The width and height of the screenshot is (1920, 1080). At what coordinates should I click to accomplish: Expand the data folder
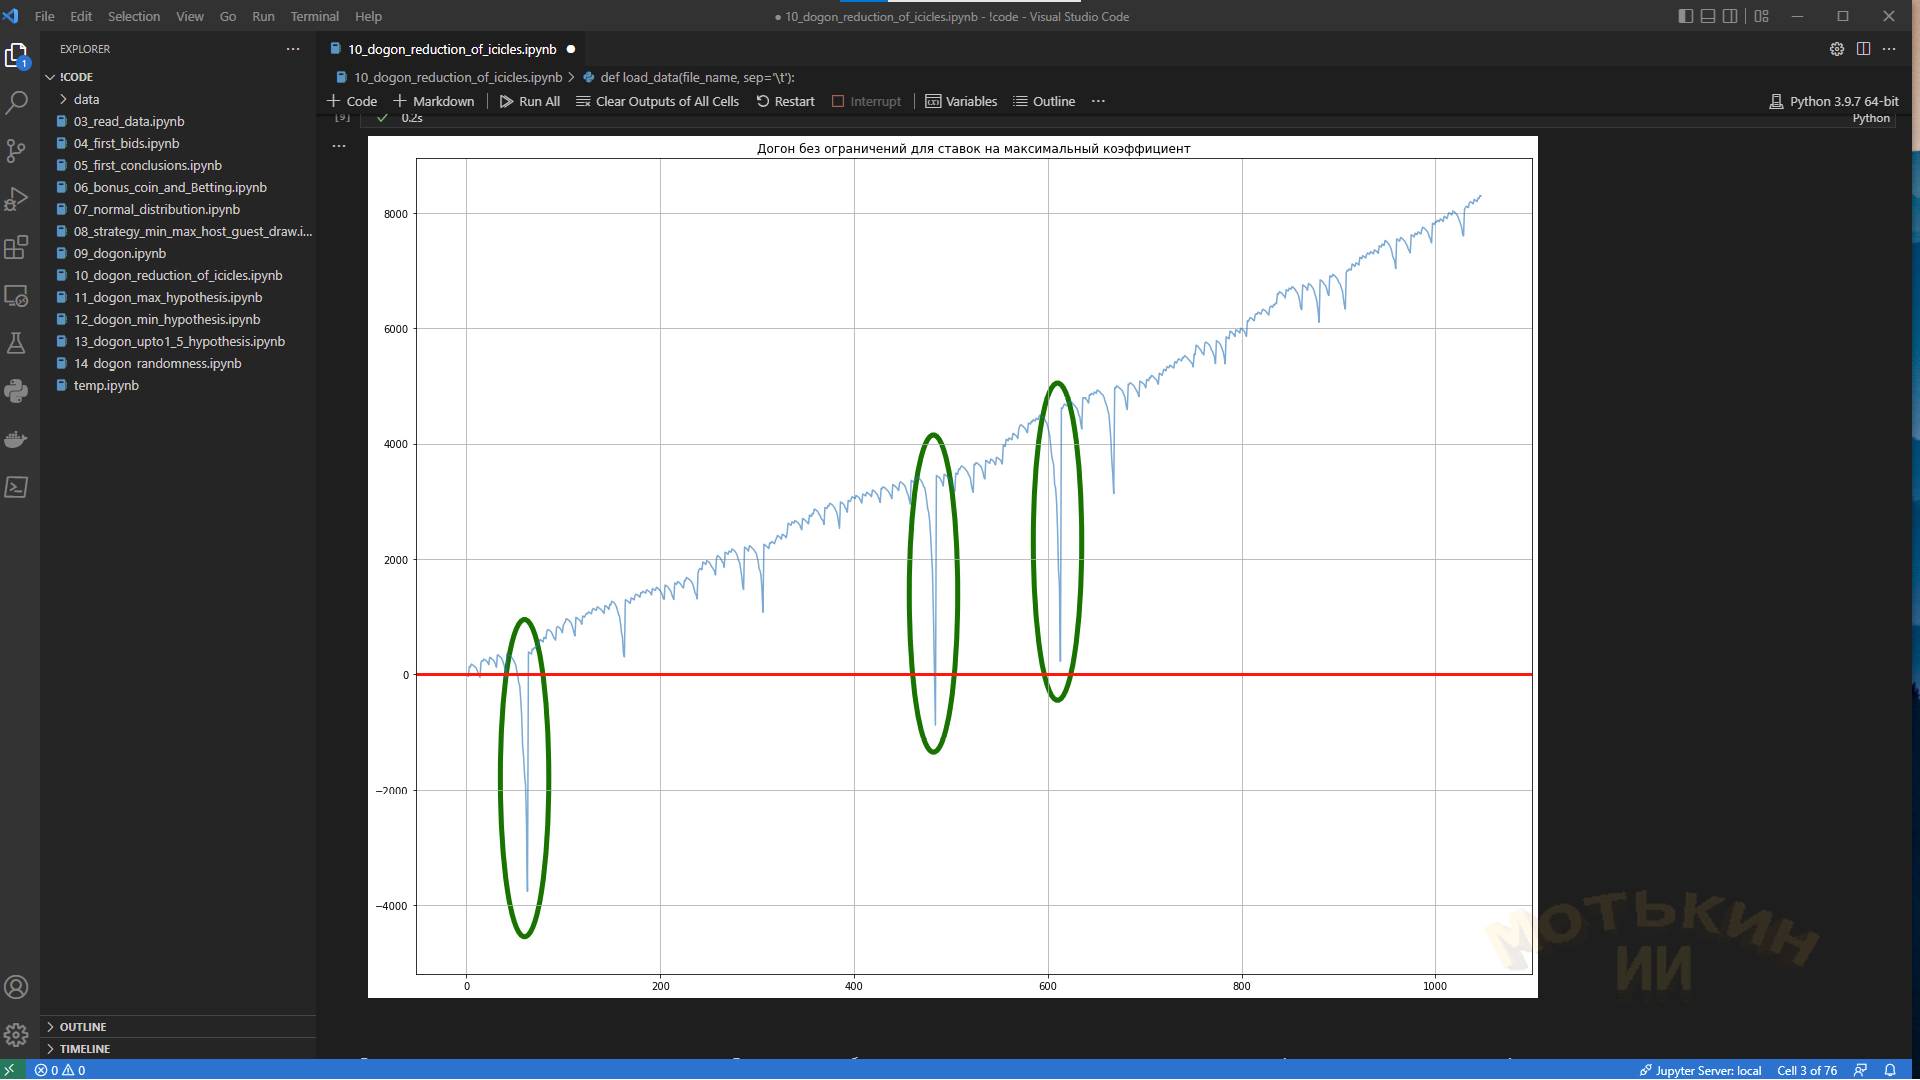click(86, 99)
